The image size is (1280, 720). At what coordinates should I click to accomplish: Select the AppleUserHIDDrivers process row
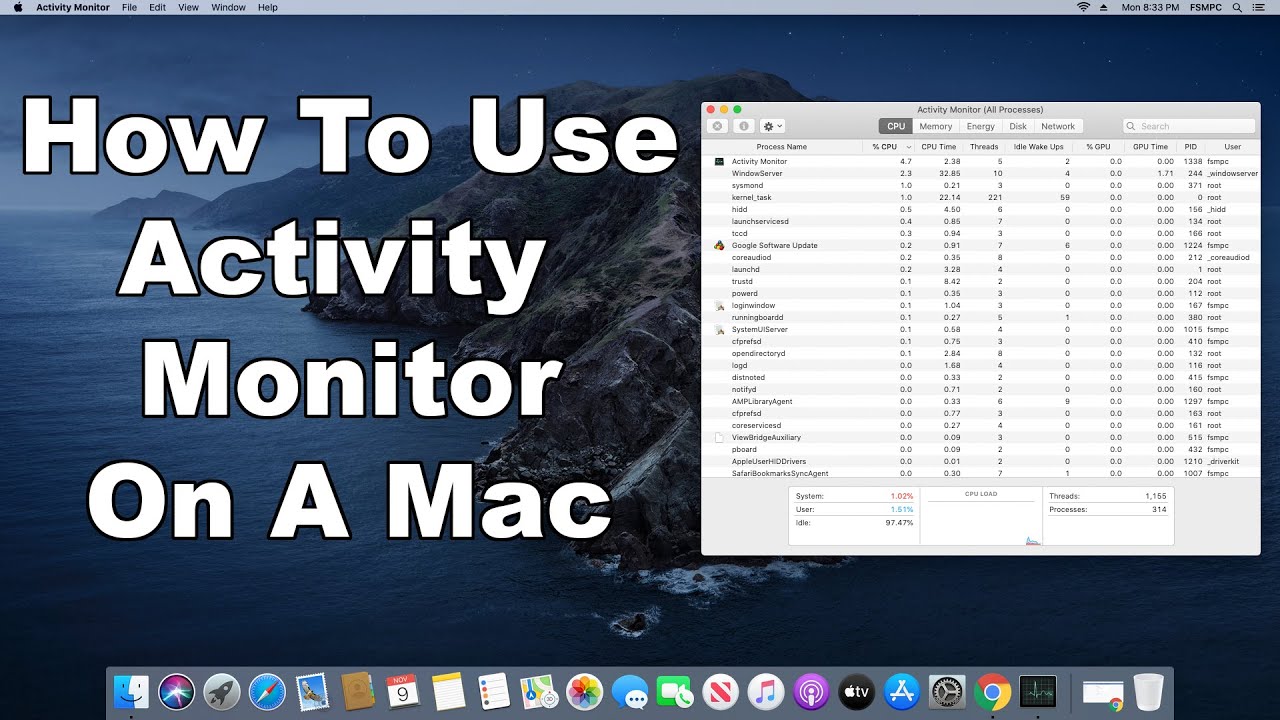[981, 461]
